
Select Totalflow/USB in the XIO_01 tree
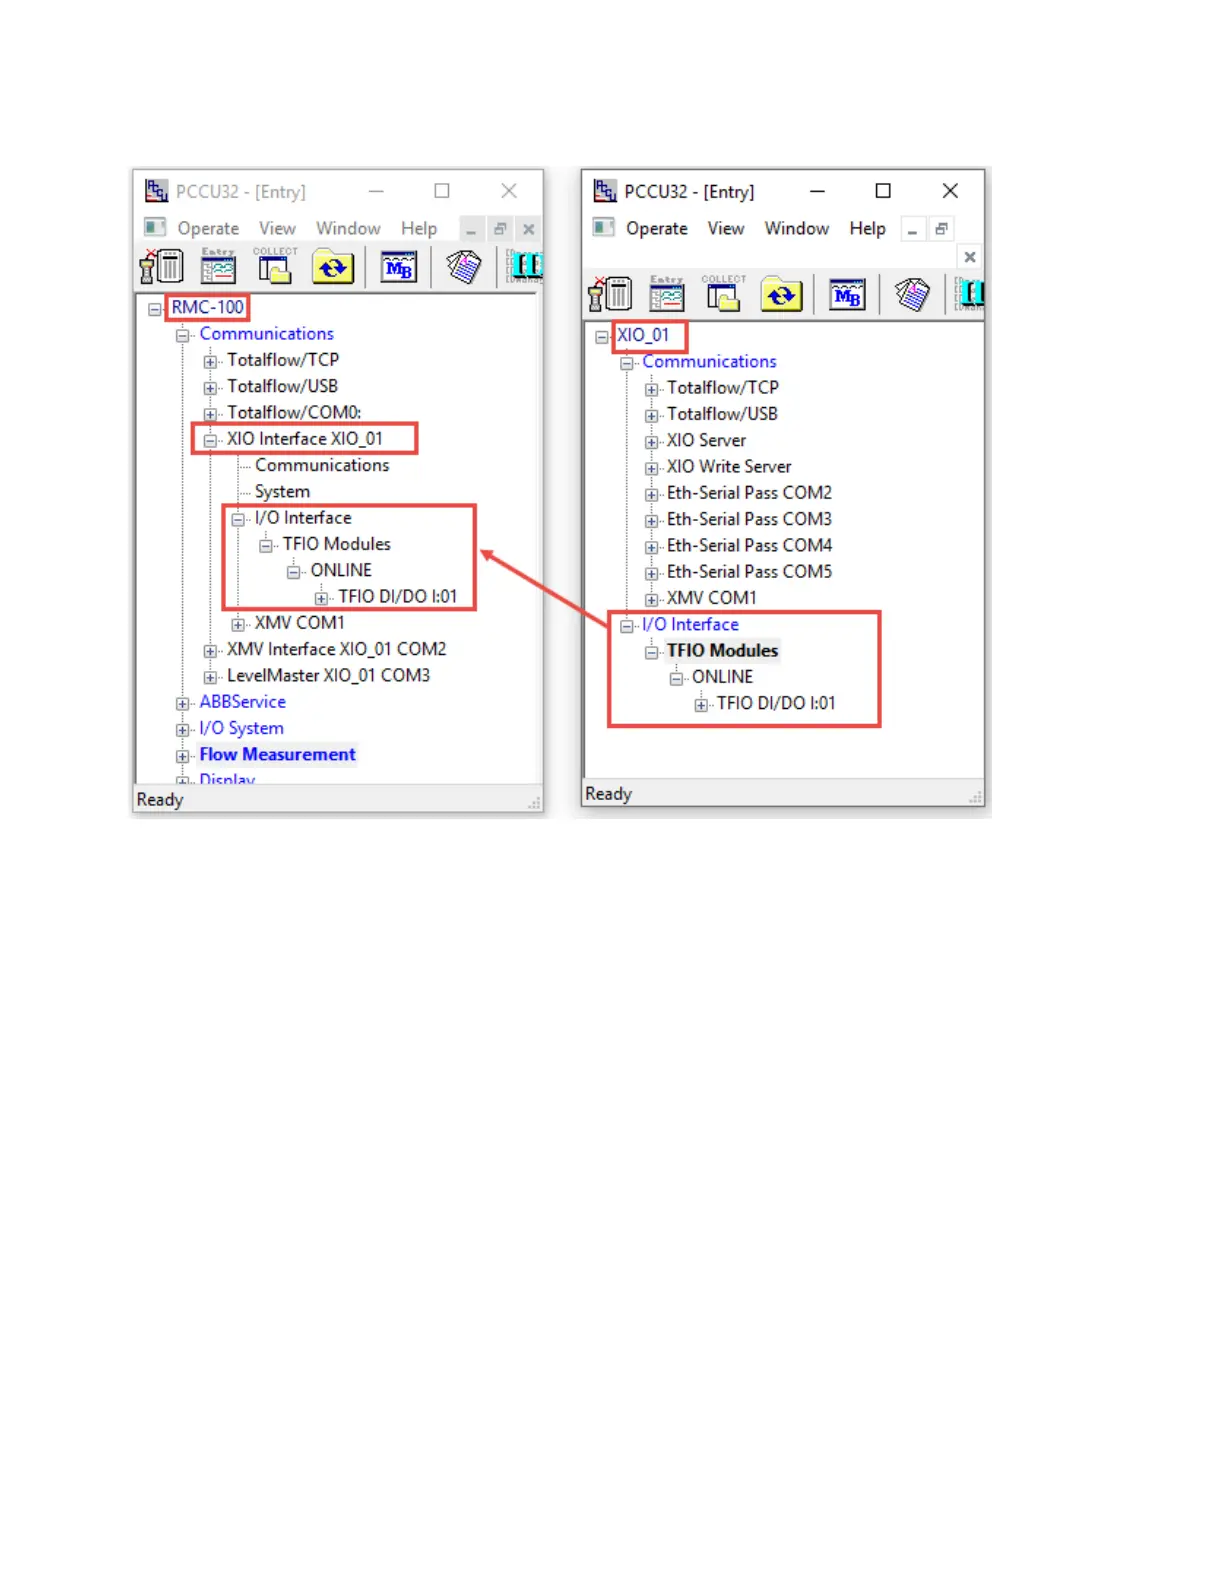722,414
